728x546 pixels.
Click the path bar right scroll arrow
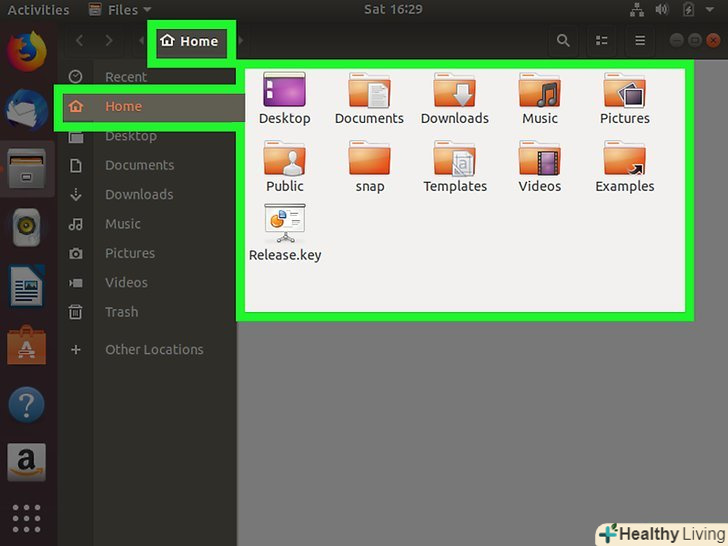[240, 41]
